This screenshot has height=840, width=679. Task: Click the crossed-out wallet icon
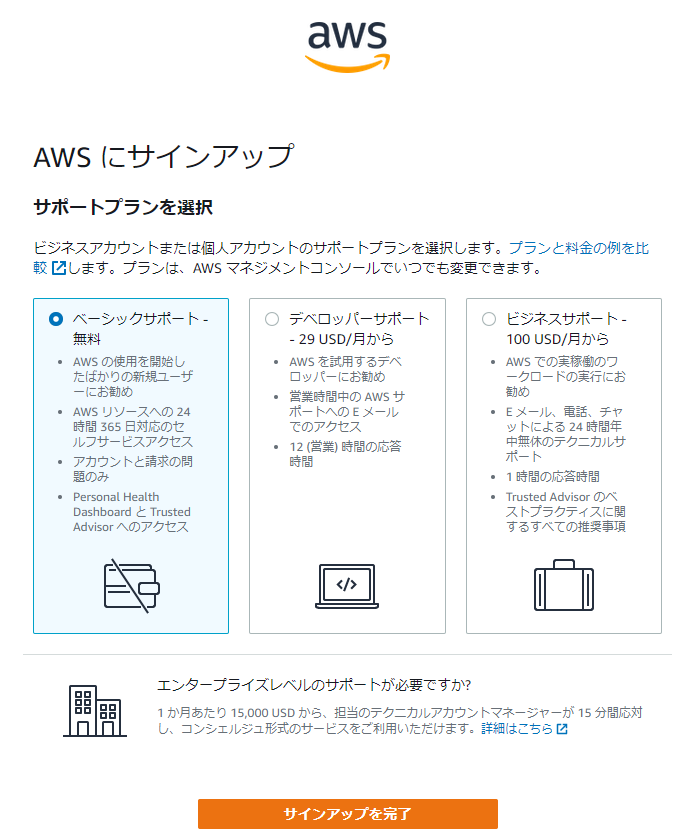[131, 586]
